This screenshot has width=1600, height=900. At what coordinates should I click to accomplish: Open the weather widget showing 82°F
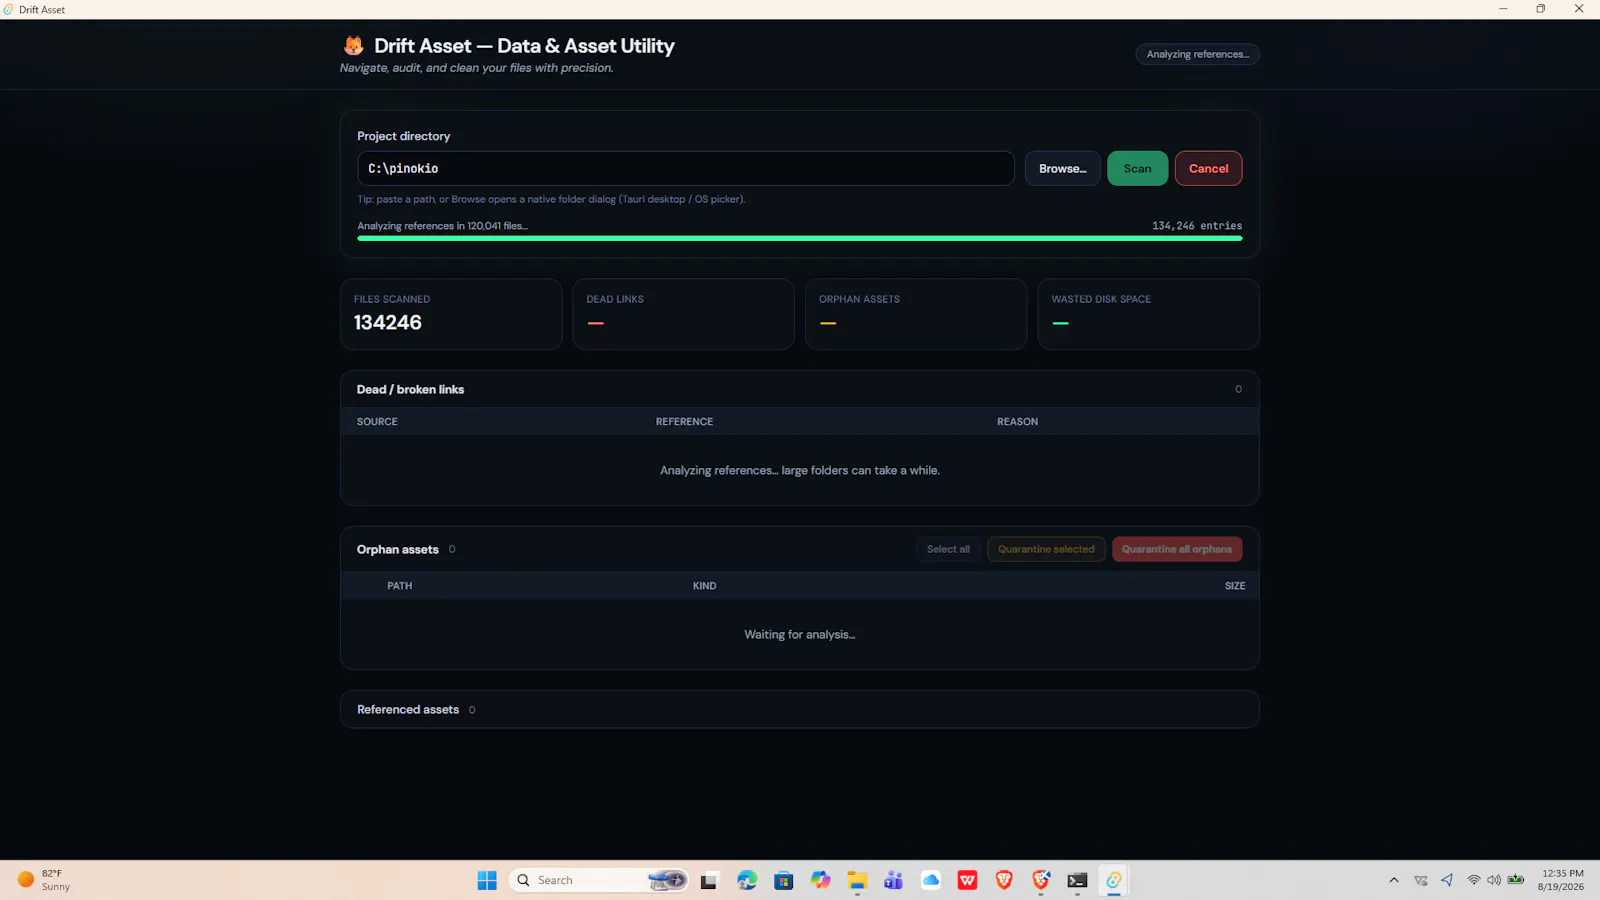[x=45, y=880]
